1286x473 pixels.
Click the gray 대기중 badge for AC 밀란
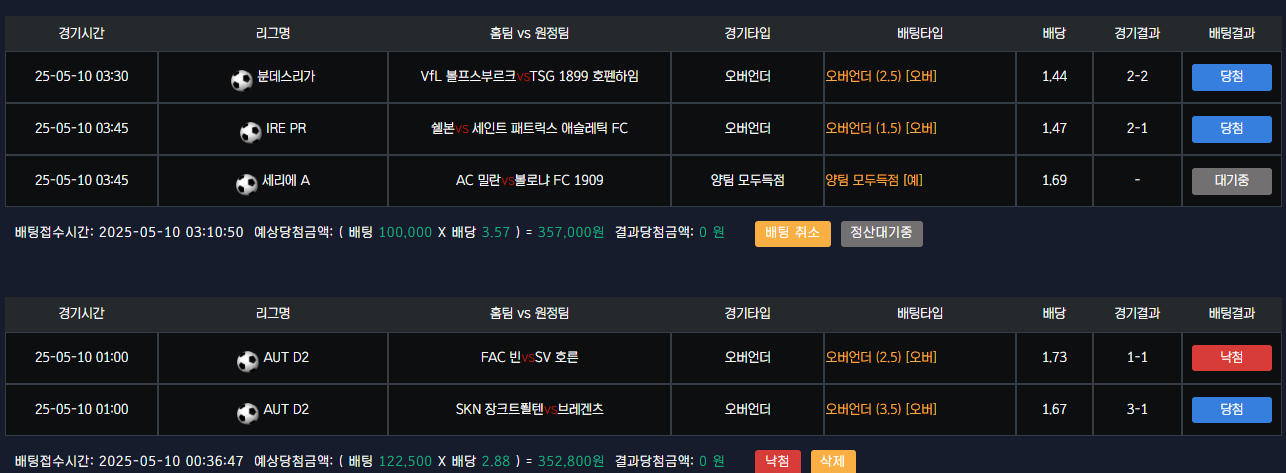pos(1231,181)
